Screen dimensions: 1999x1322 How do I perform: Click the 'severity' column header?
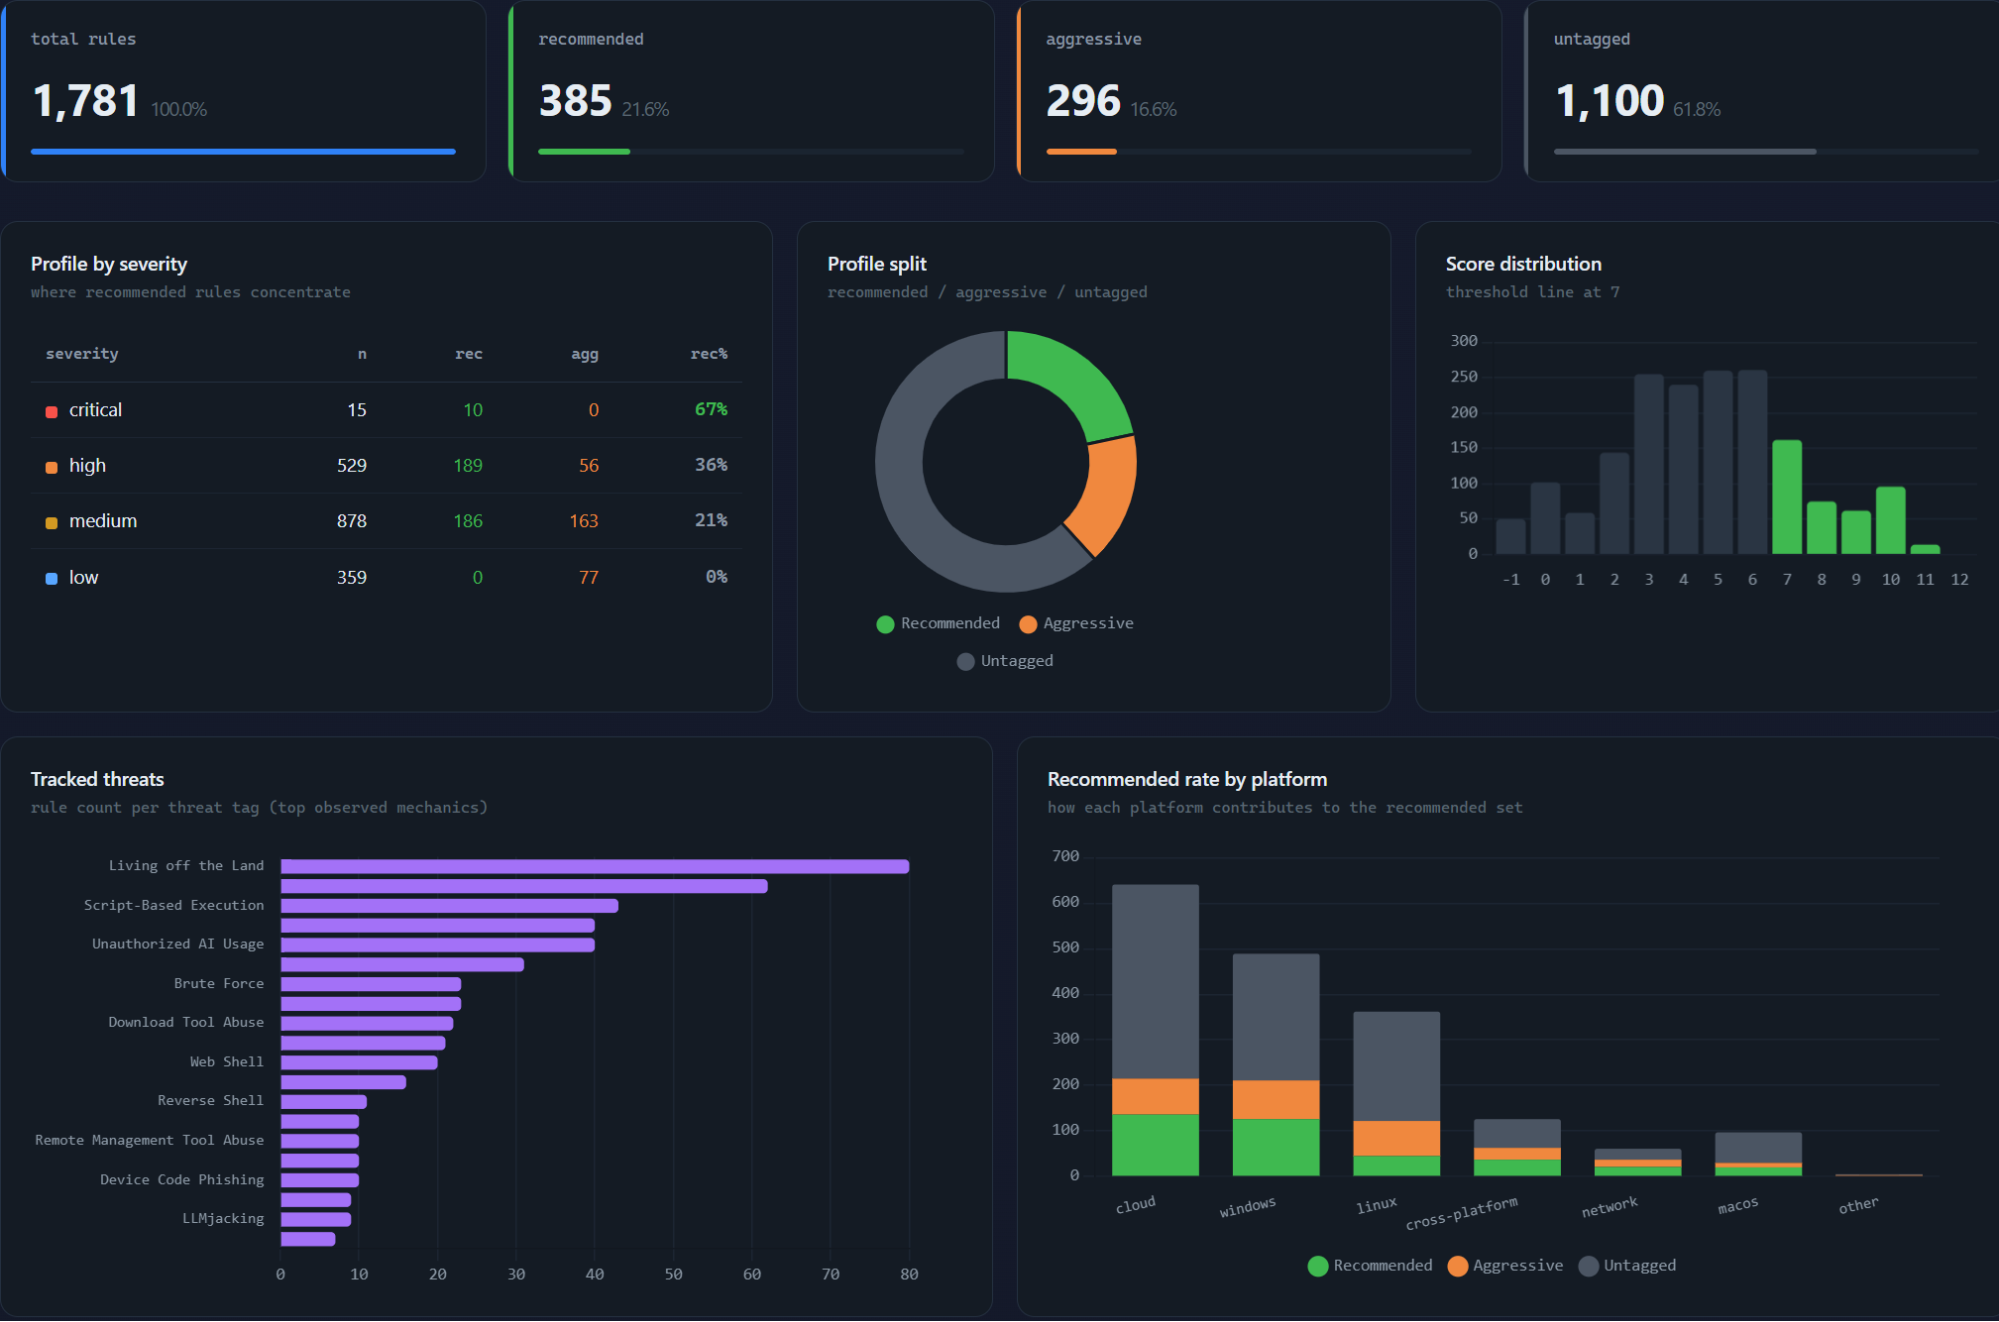tap(82, 354)
